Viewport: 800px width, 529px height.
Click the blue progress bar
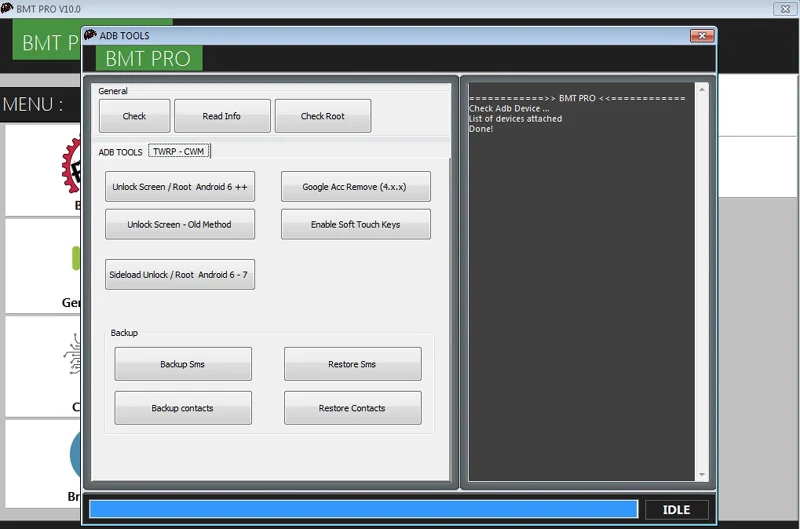point(363,509)
